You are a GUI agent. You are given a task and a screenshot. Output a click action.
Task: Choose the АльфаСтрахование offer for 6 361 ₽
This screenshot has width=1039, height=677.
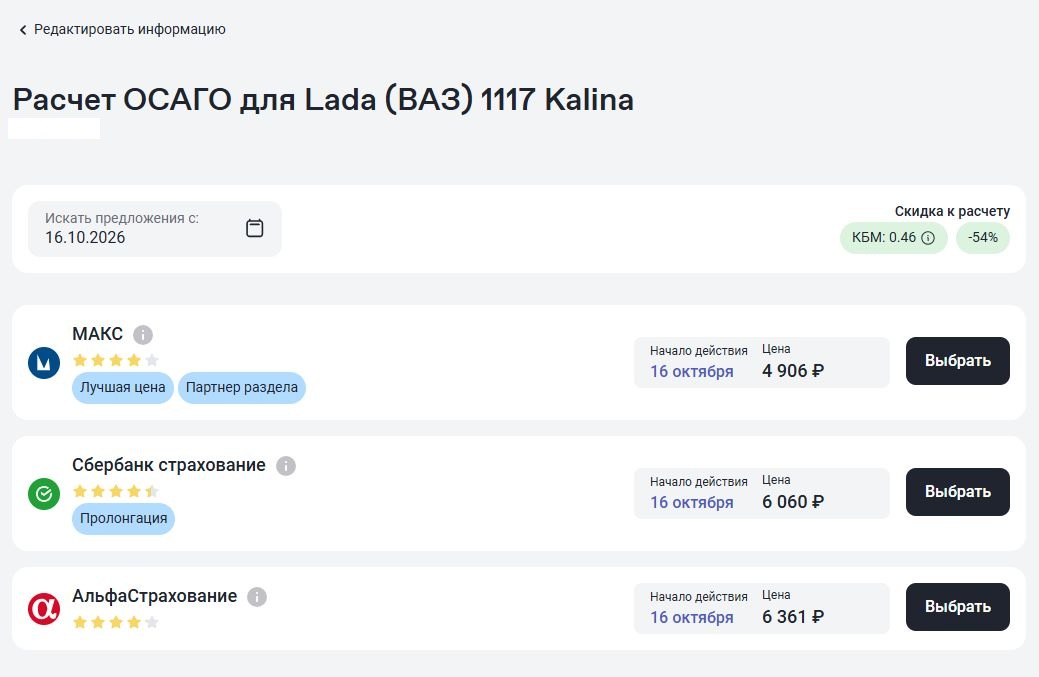(x=957, y=607)
